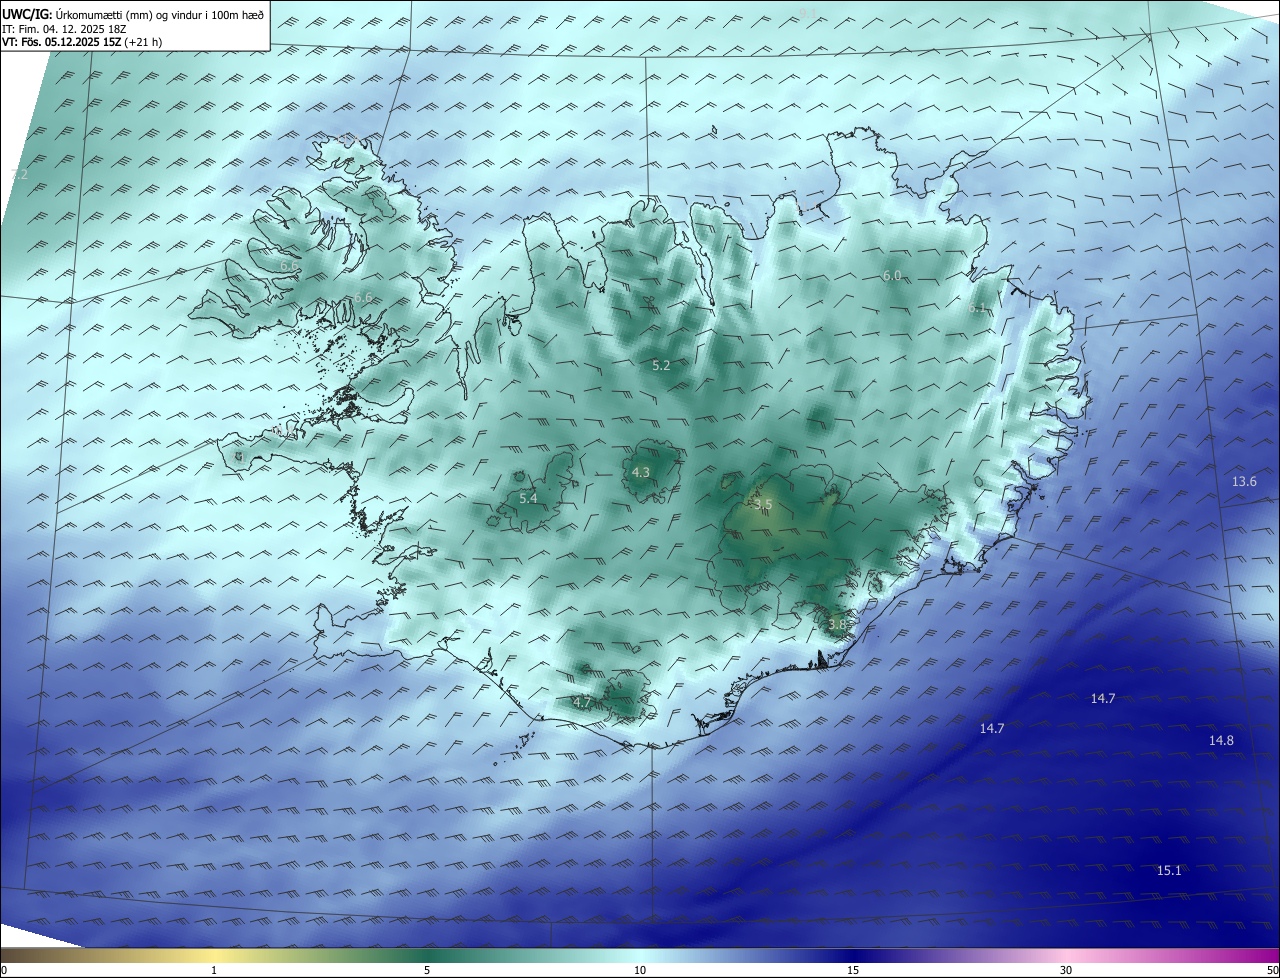Click the 14.8 value over the ocean
The width and height of the screenshot is (1280, 978).
point(1221,741)
